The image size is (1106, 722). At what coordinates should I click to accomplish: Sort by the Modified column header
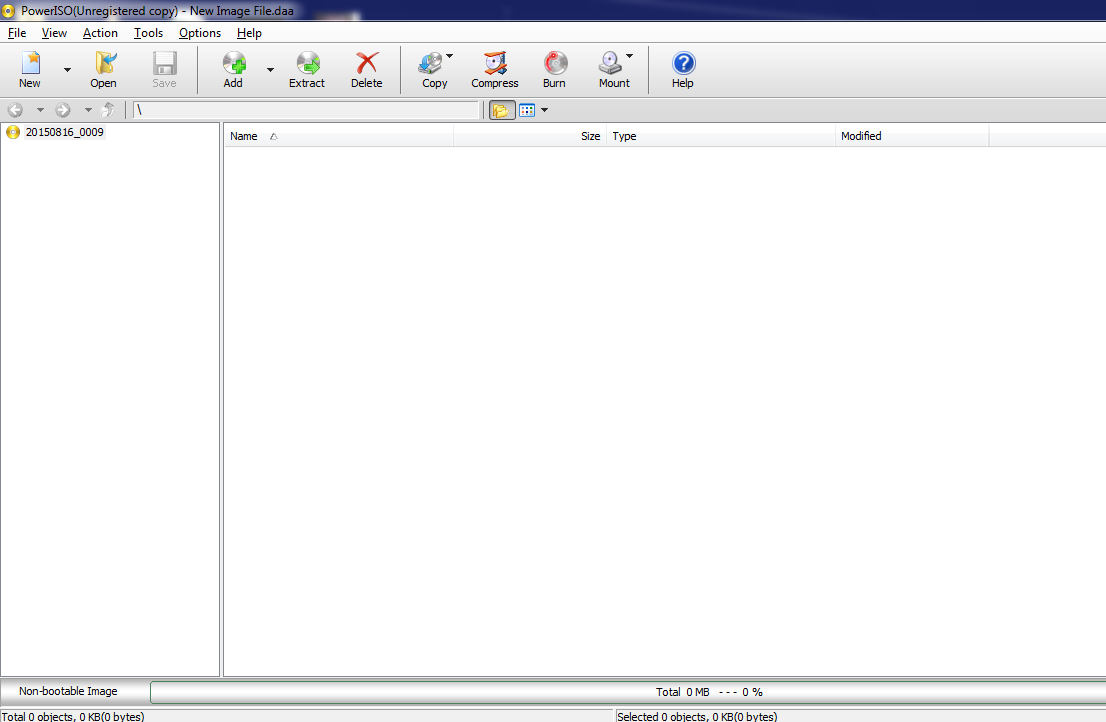point(912,136)
